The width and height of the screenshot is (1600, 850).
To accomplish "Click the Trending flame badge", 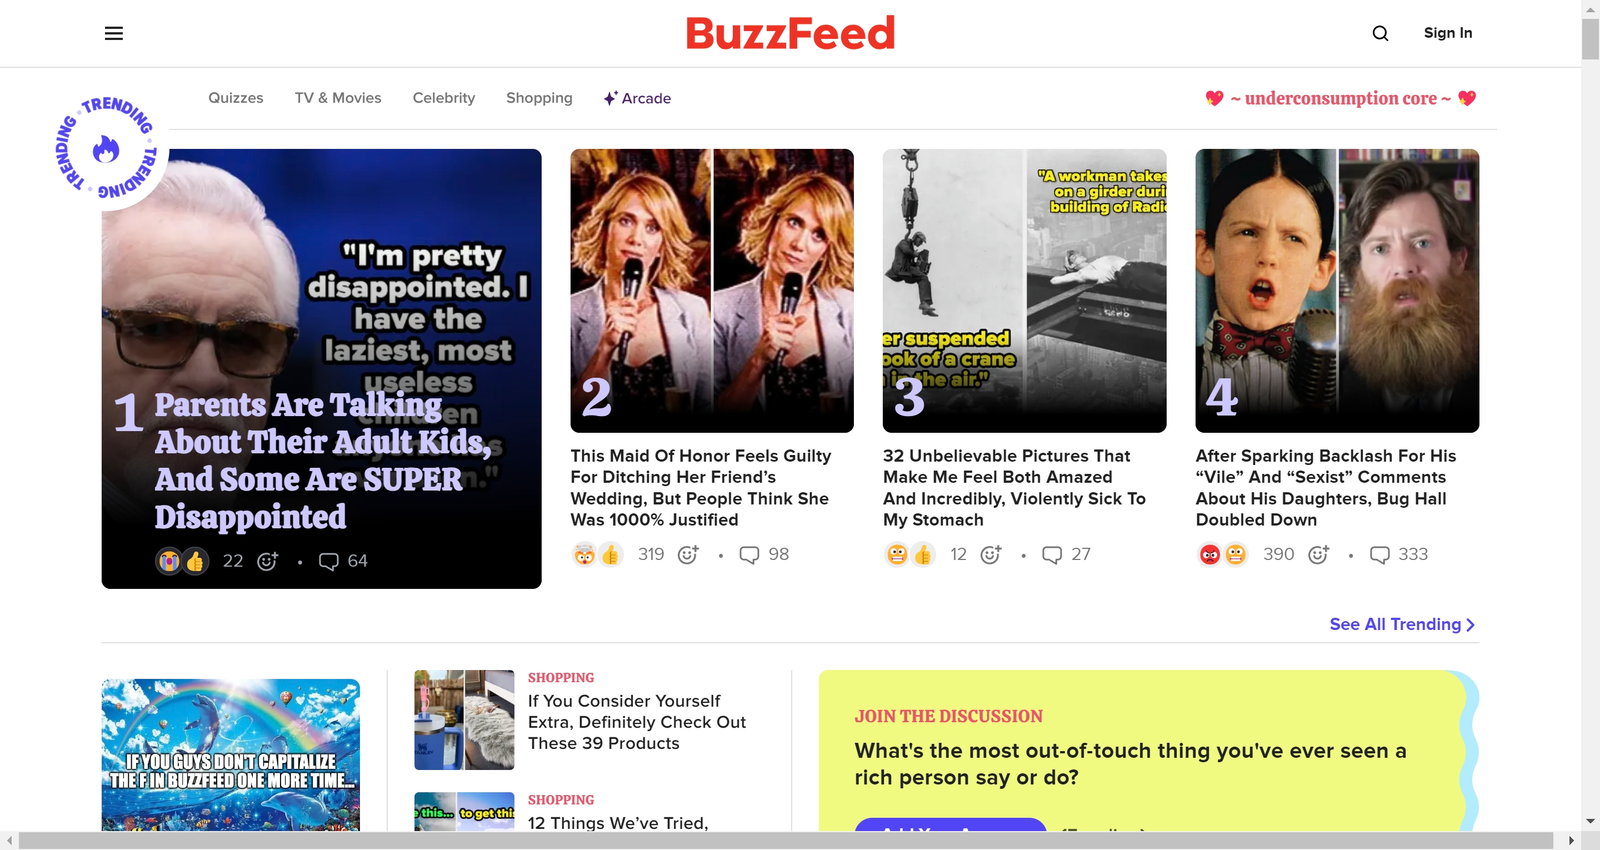I will (x=106, y=150).
